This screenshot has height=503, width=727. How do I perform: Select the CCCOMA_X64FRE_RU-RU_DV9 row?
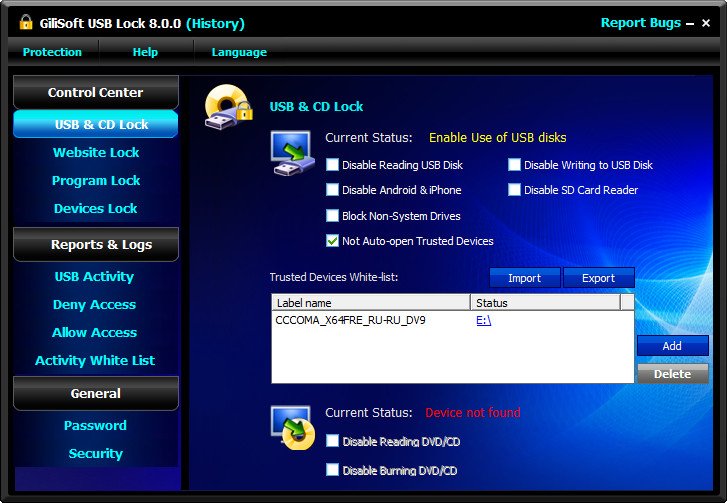click(453, 320)
